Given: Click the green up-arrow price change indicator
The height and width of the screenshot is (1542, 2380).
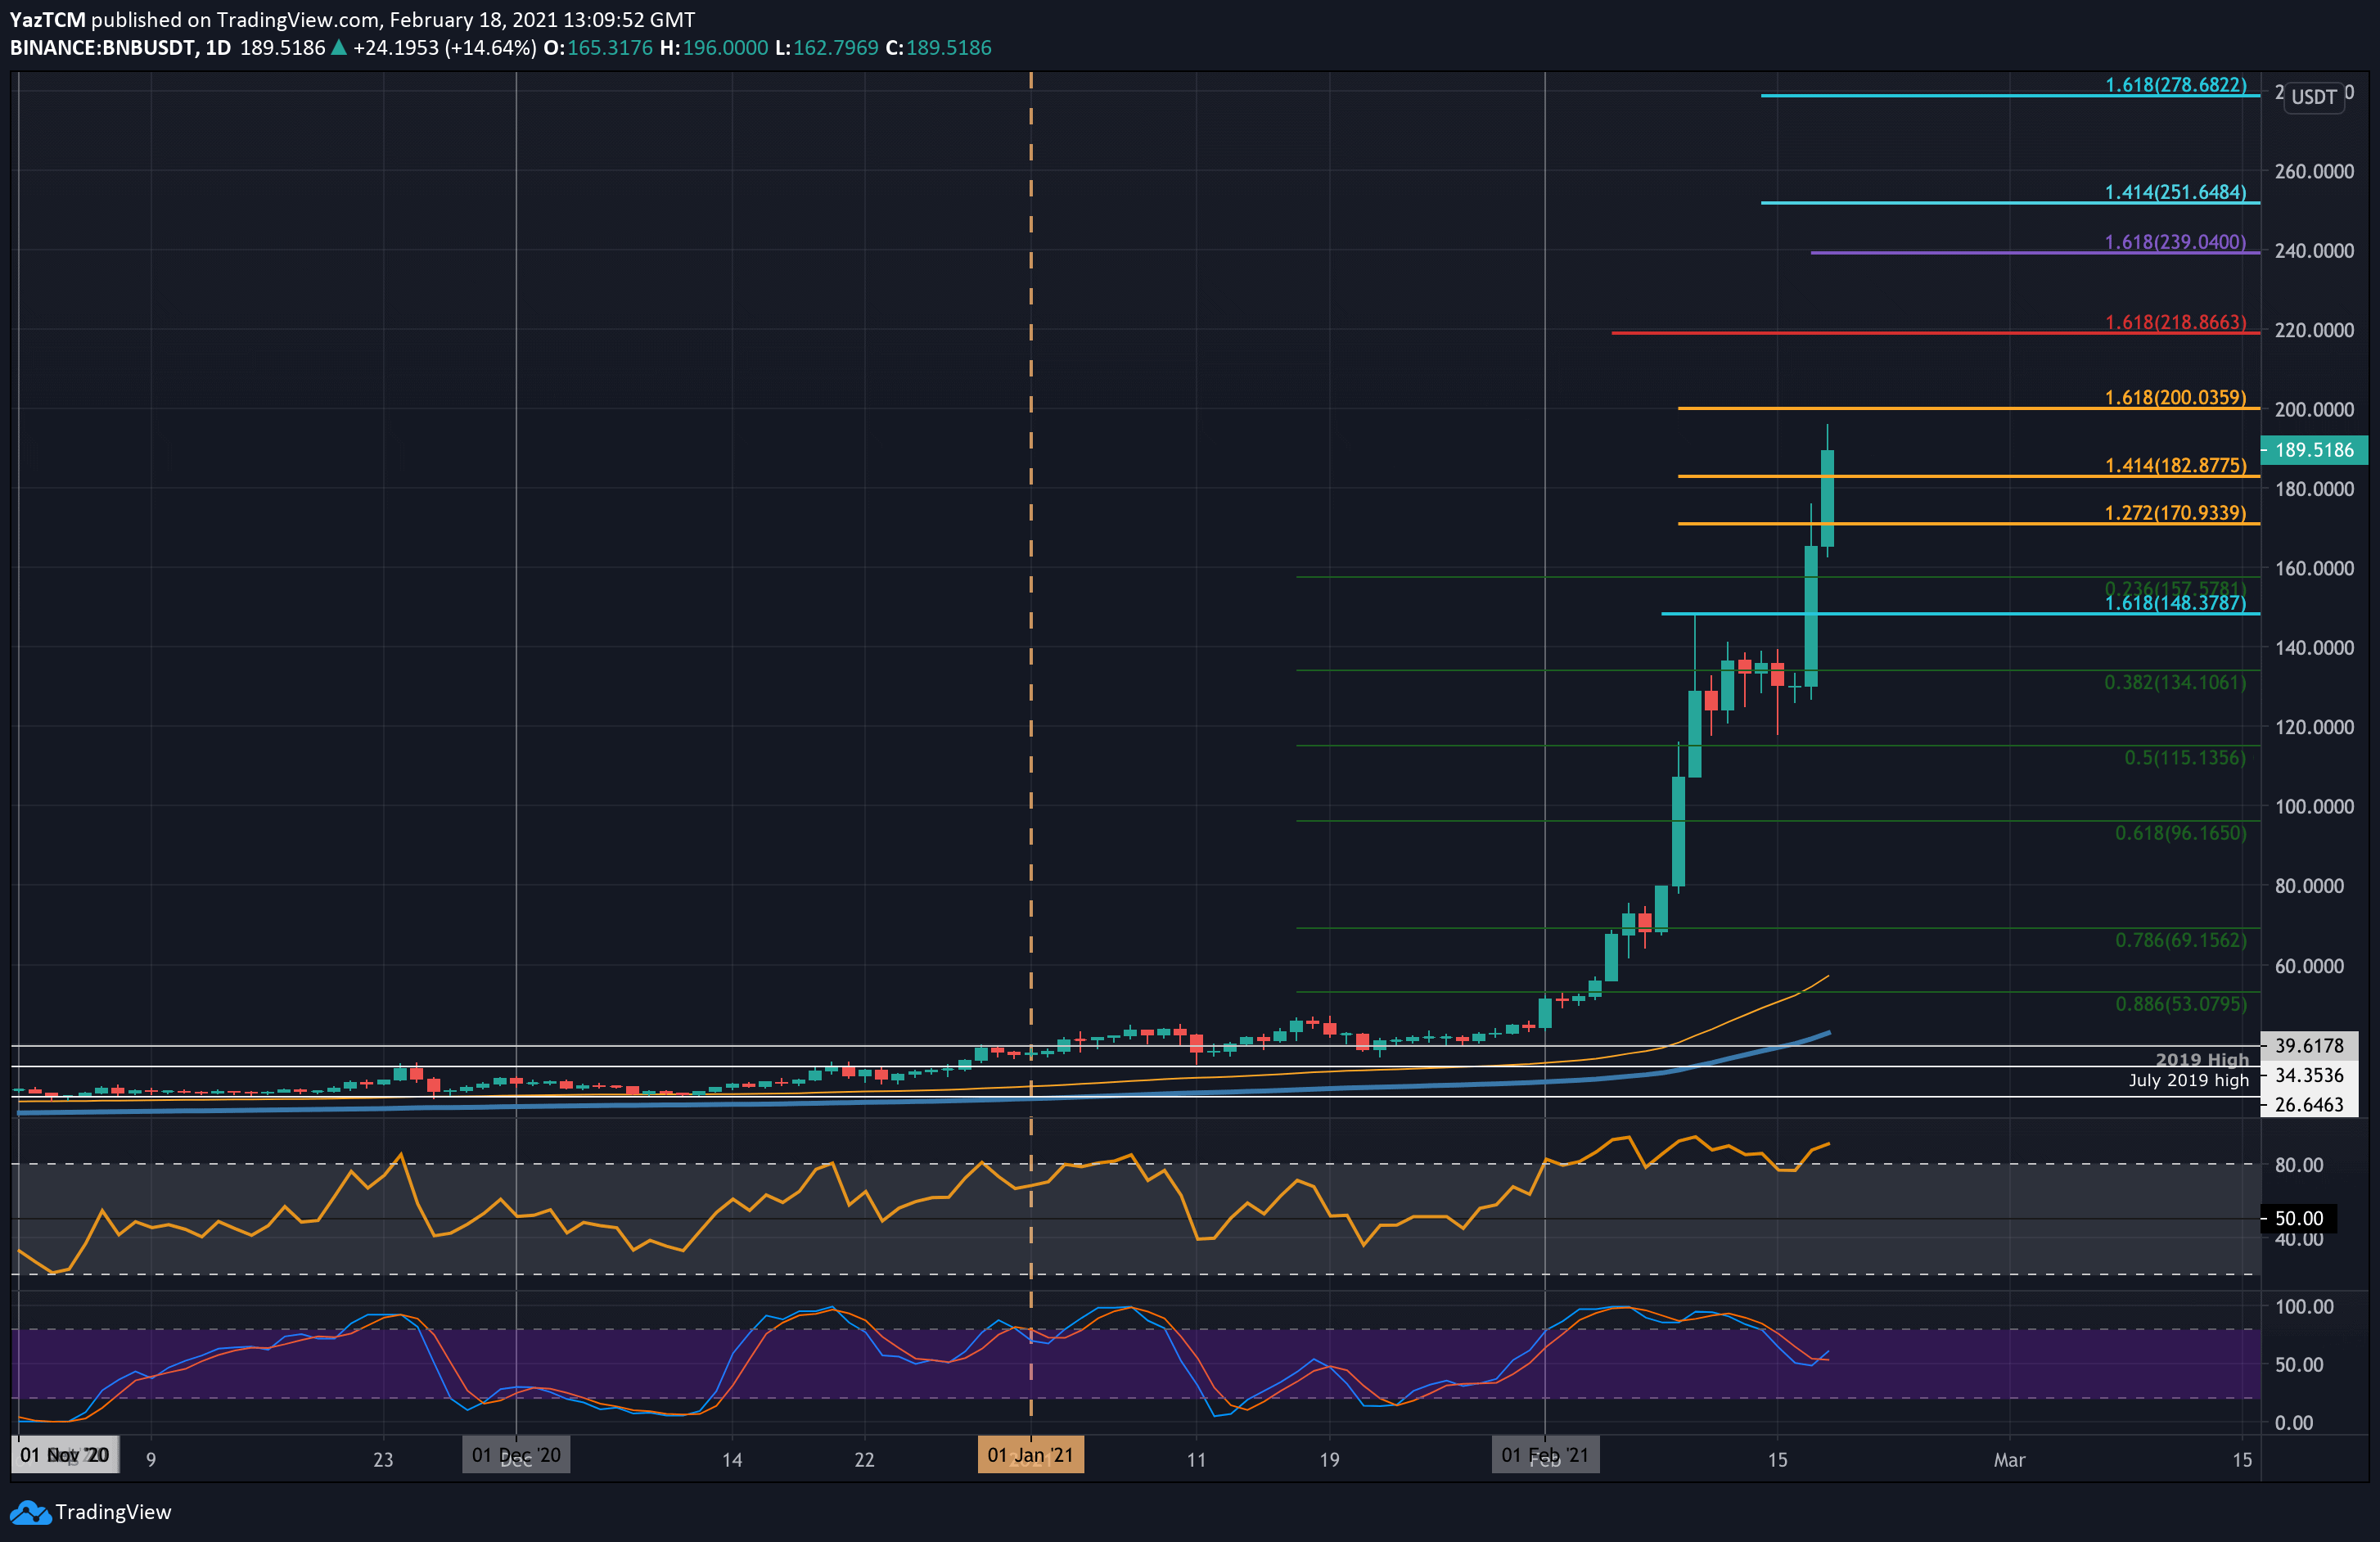Looking at the screenshot, I should 339,47.
